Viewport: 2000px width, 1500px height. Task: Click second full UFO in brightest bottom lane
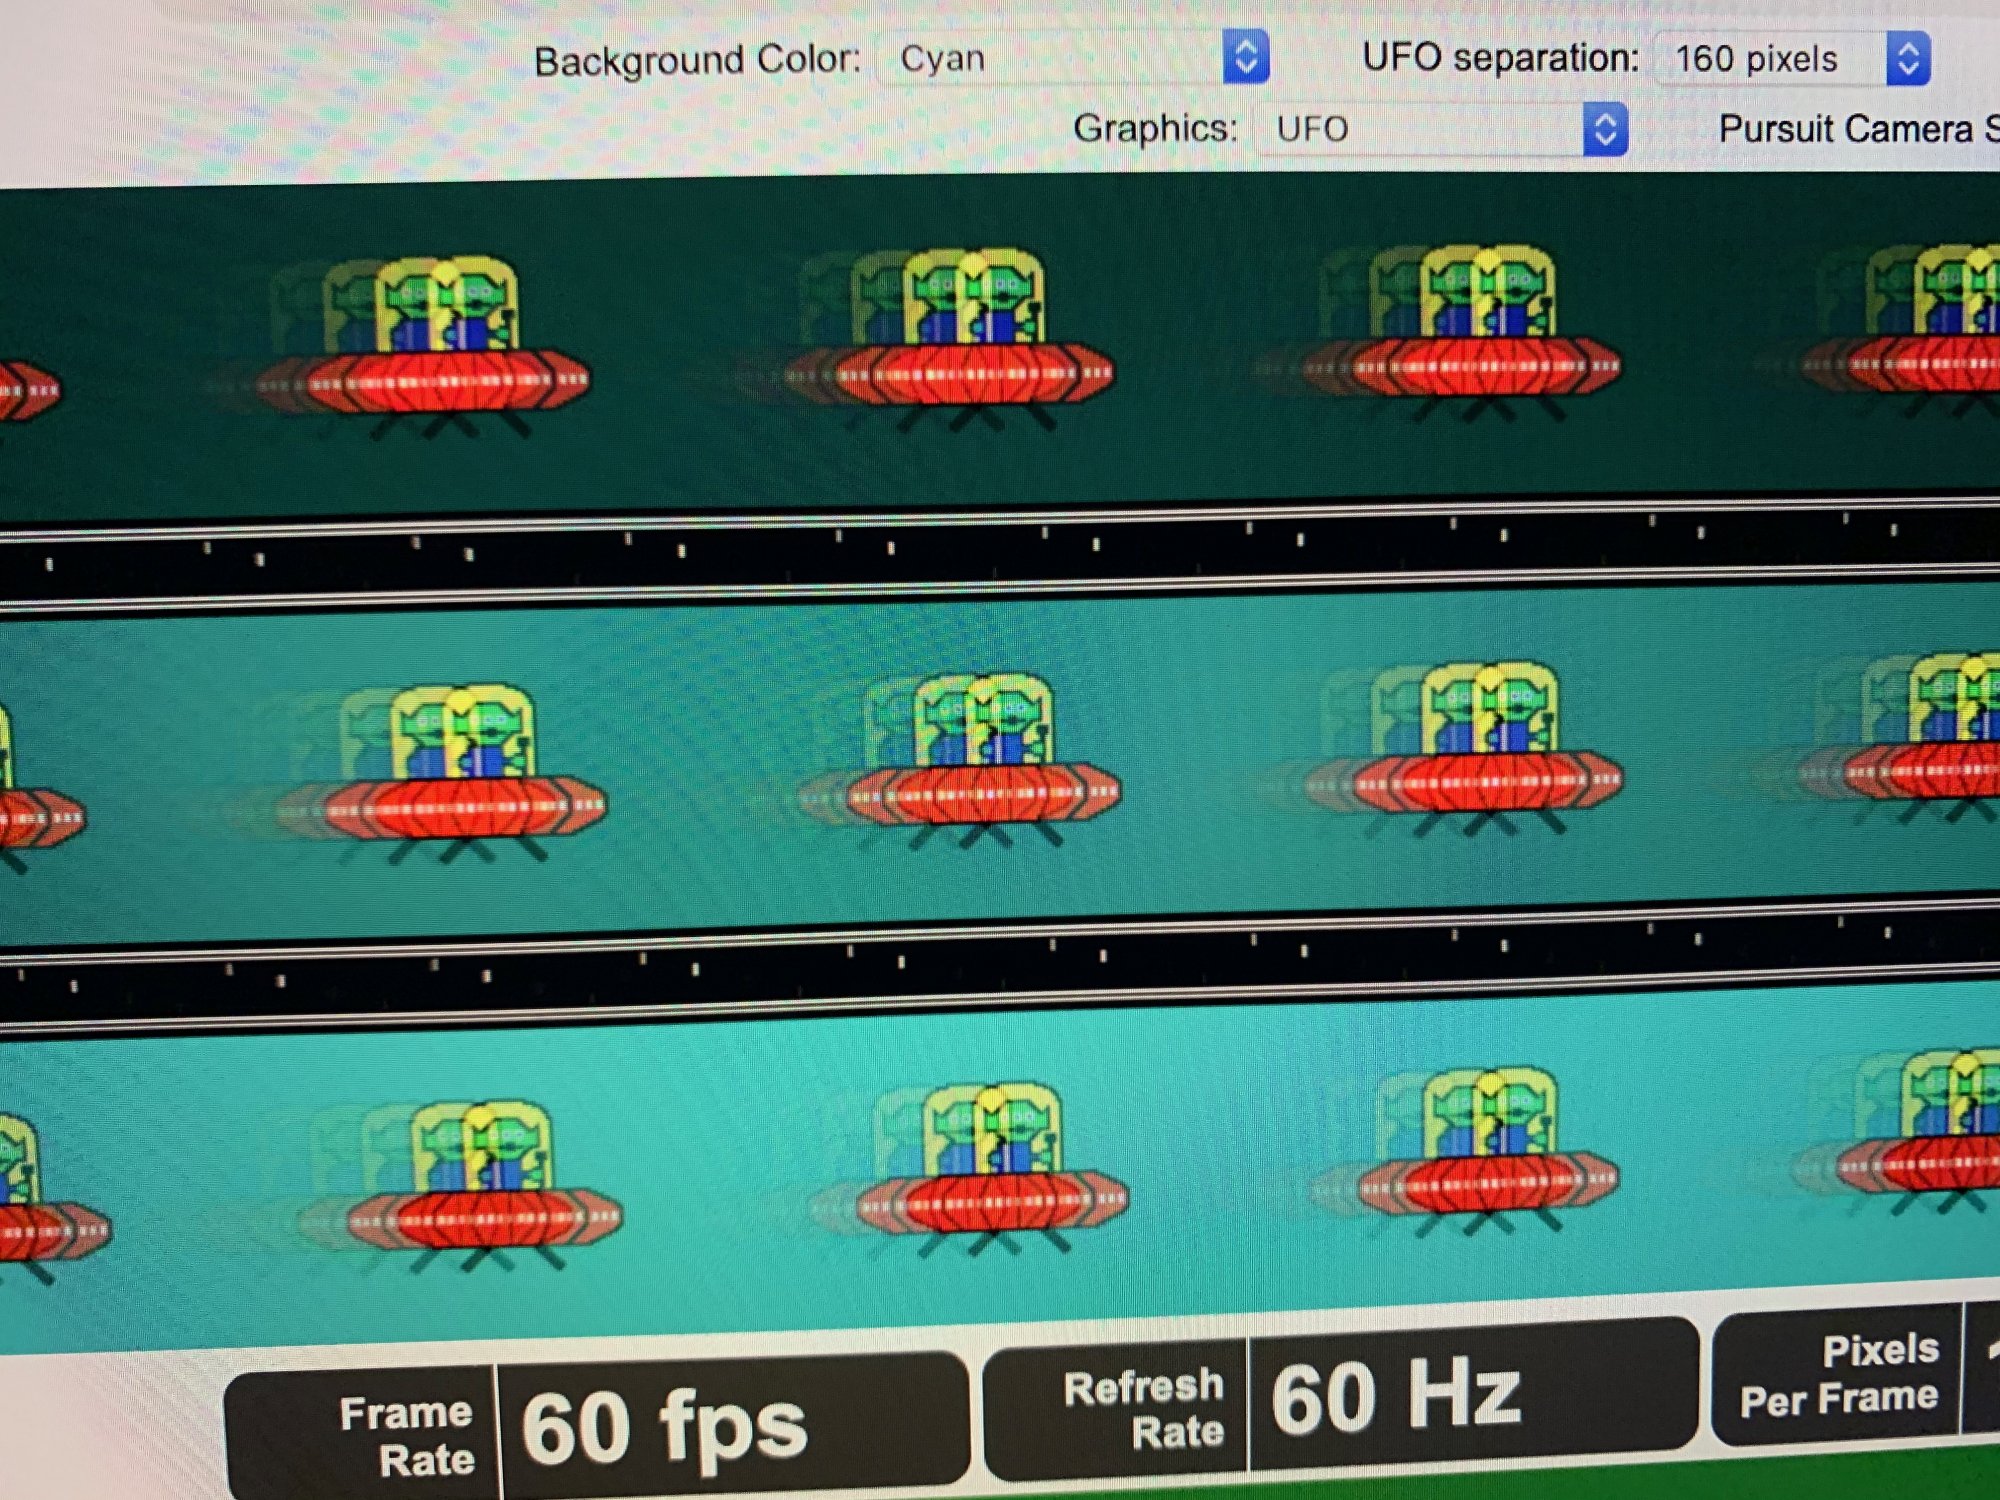click(990, 1170)
